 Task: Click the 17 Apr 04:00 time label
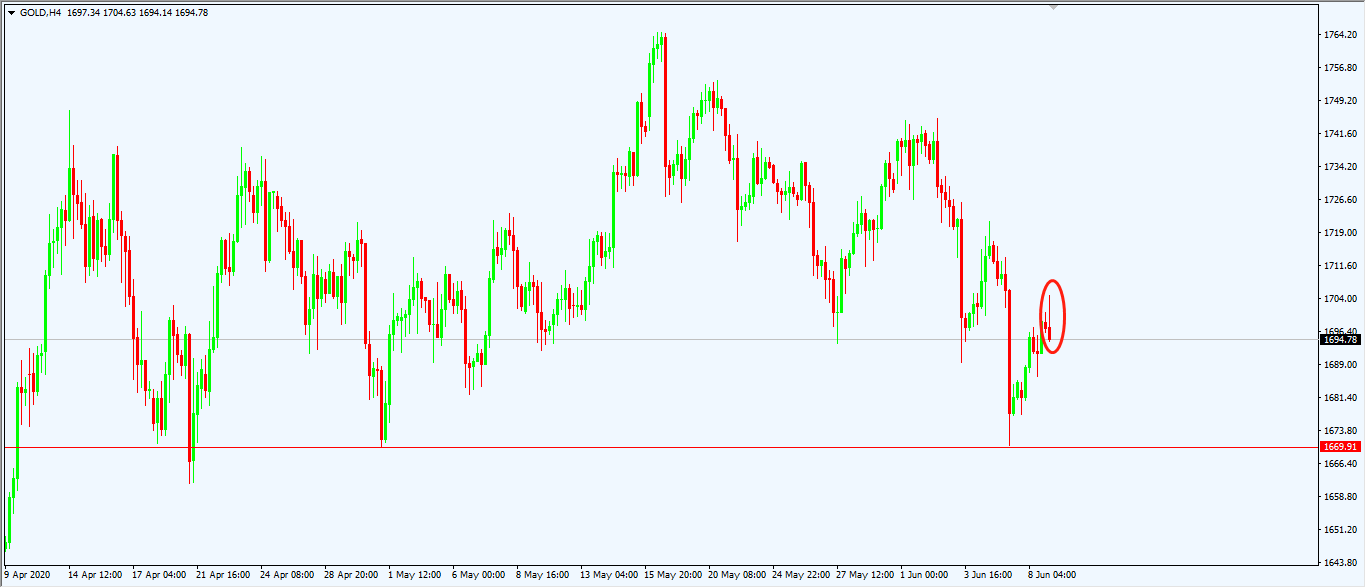[x=159, y=575]
